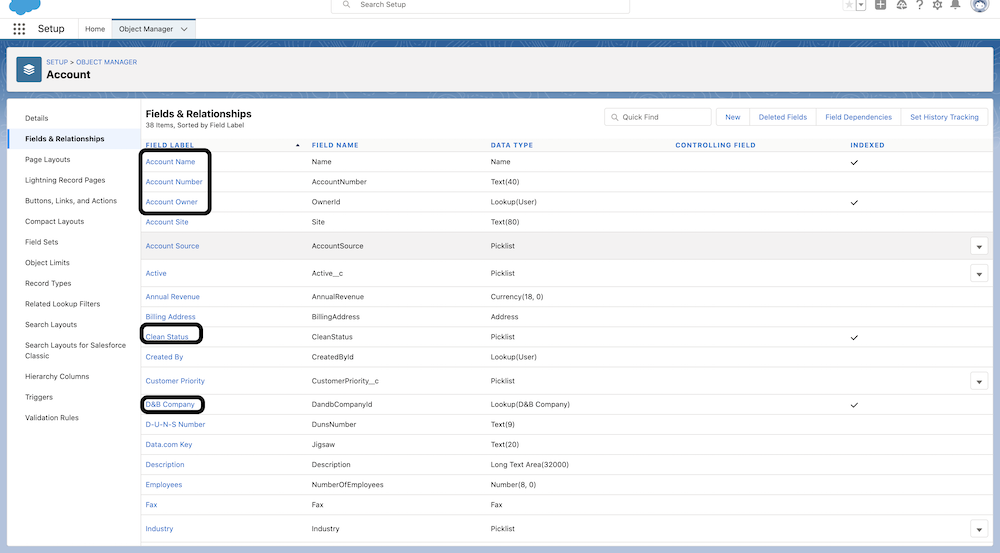Open Details in the sidebar

tap(36, 118)
